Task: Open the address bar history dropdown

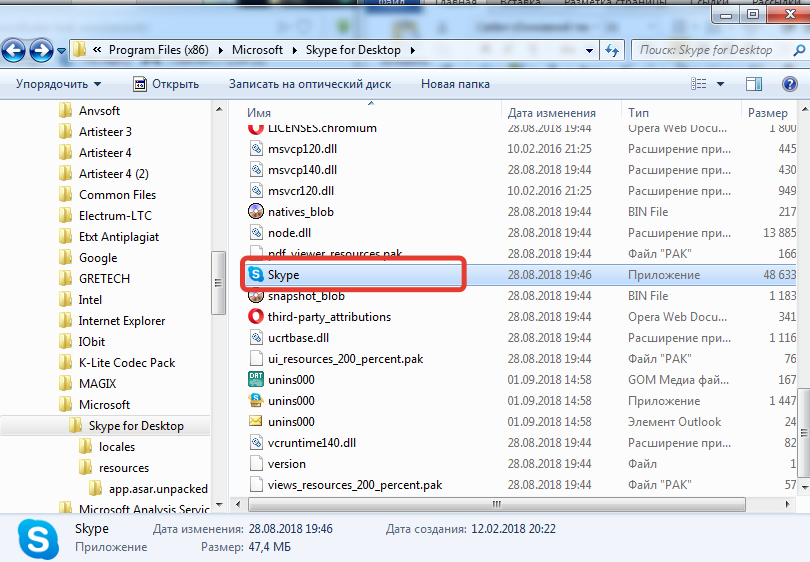Action: 592,49
